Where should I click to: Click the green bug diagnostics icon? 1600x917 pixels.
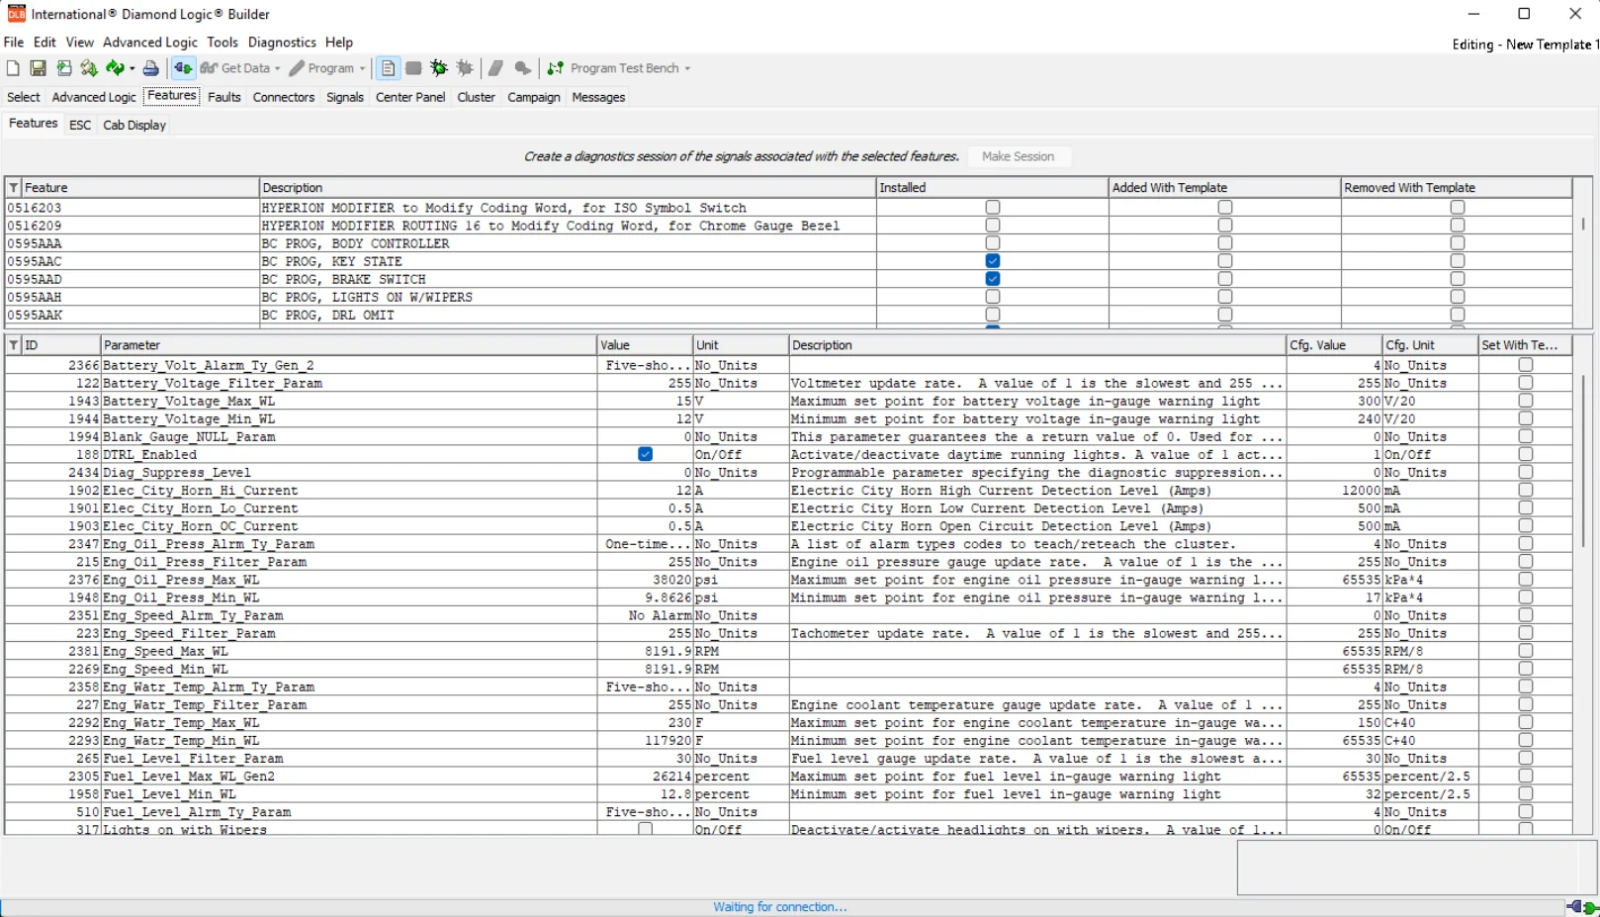439,68
